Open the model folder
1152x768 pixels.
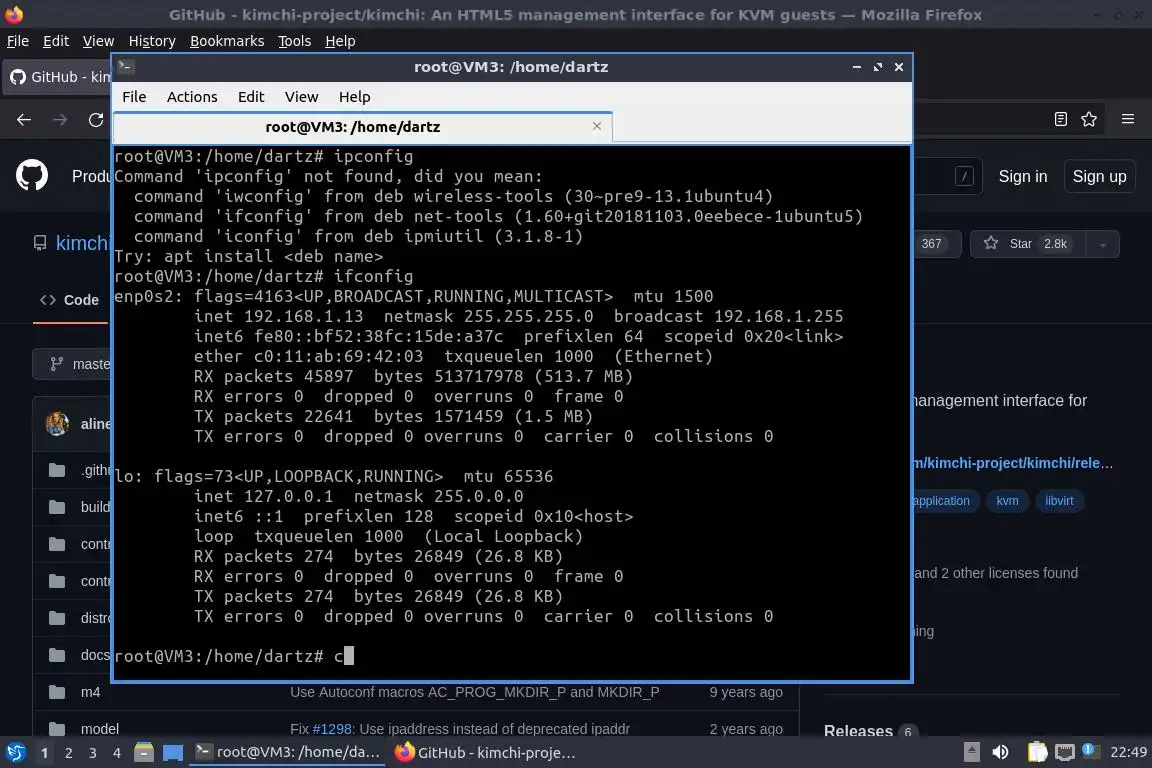[100, 729]
